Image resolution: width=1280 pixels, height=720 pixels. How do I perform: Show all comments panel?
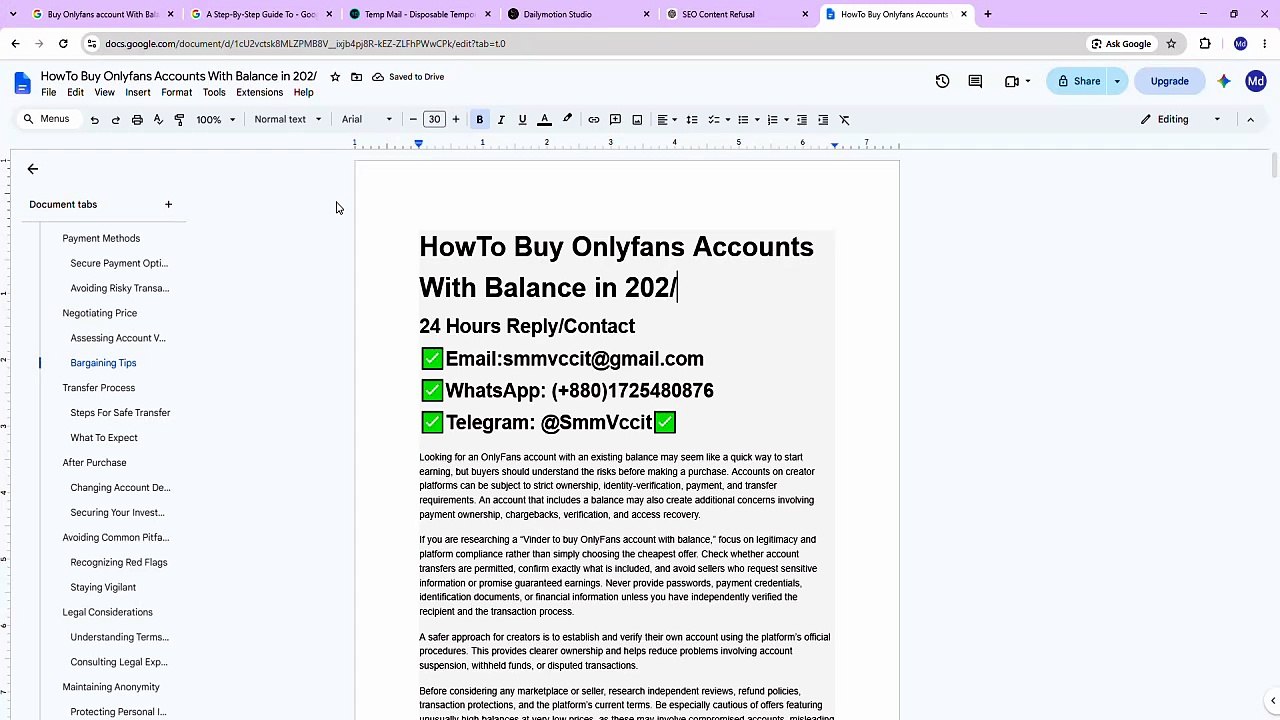[975, 81]
